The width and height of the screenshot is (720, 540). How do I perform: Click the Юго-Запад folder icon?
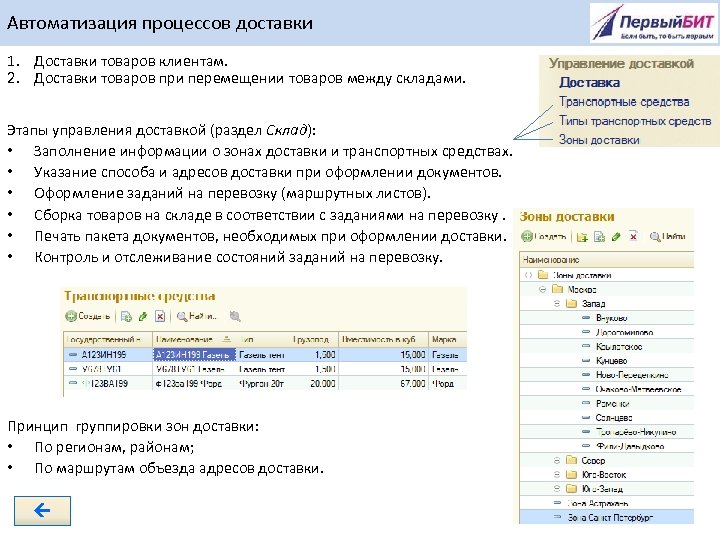(x=572, y=489)
